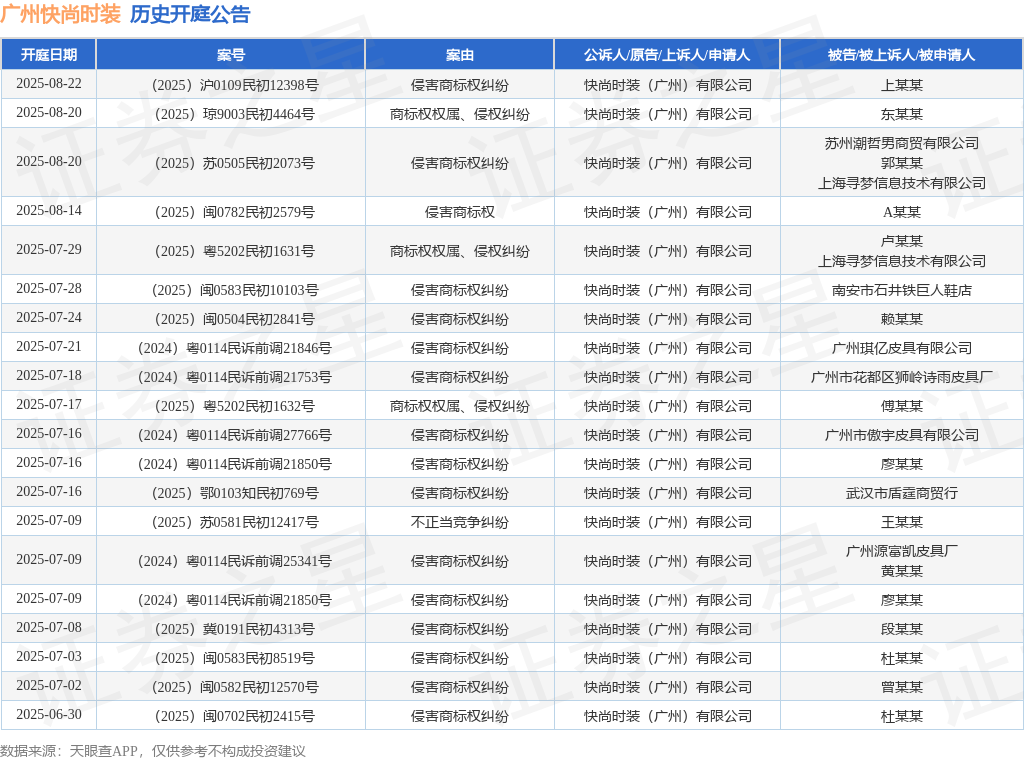Select case number (2025)鄂0103知民初769号
This screenshot has height=760, width=1024.
235,493
